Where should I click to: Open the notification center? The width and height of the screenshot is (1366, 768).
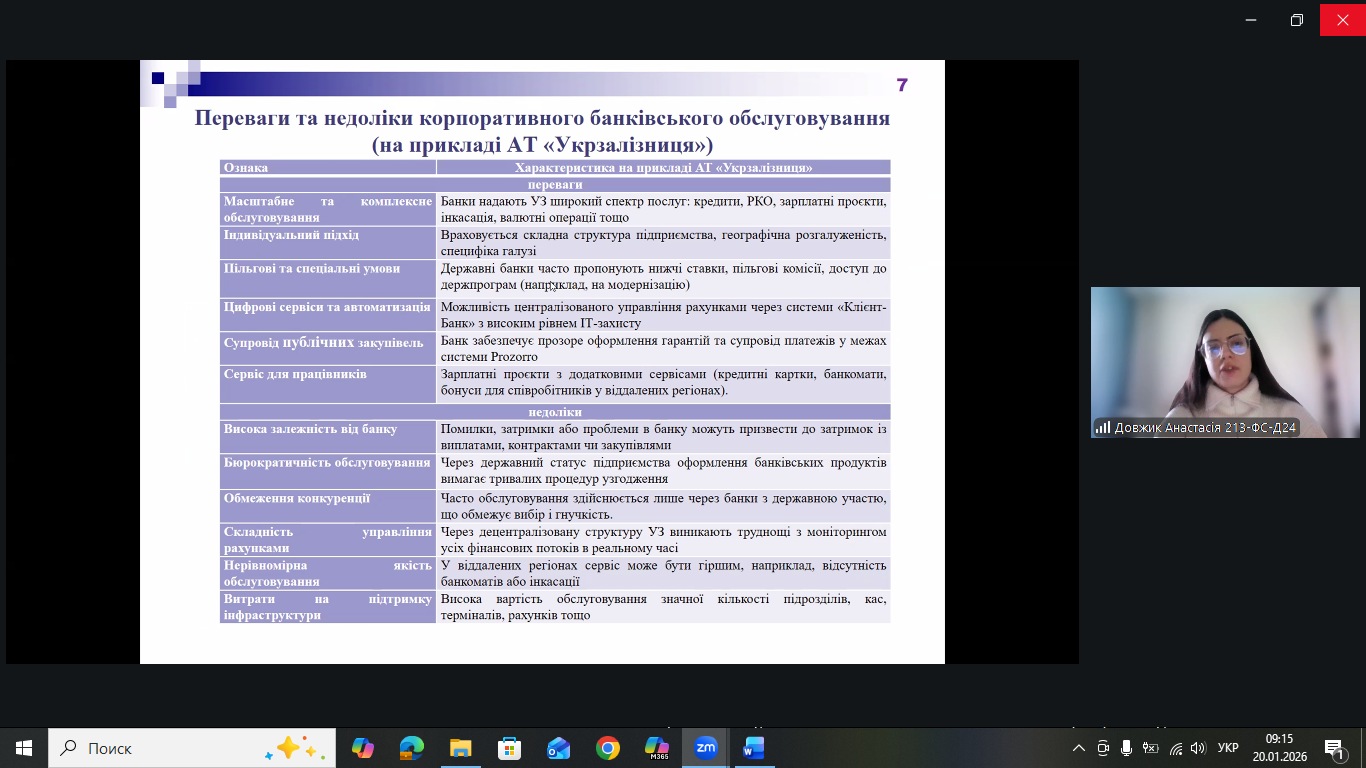[1334, 748]
